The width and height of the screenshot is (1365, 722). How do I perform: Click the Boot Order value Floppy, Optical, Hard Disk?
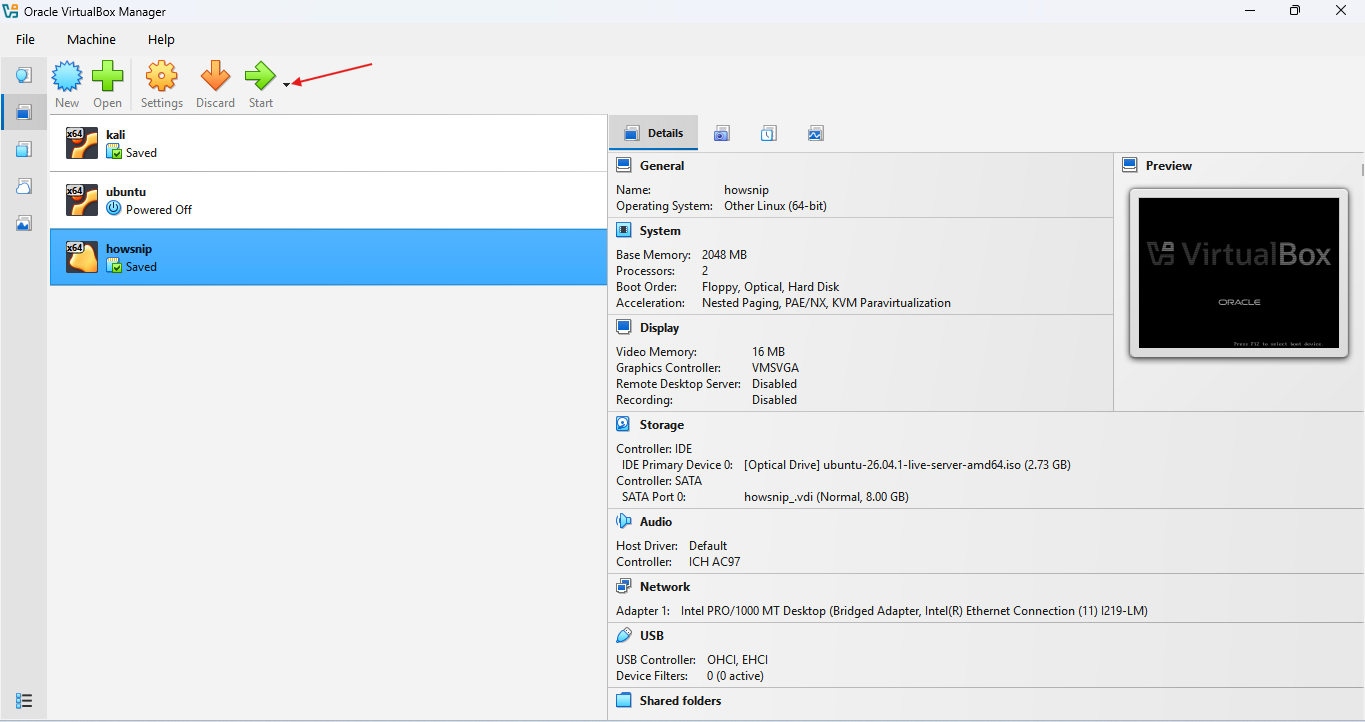tap(771, 287)
